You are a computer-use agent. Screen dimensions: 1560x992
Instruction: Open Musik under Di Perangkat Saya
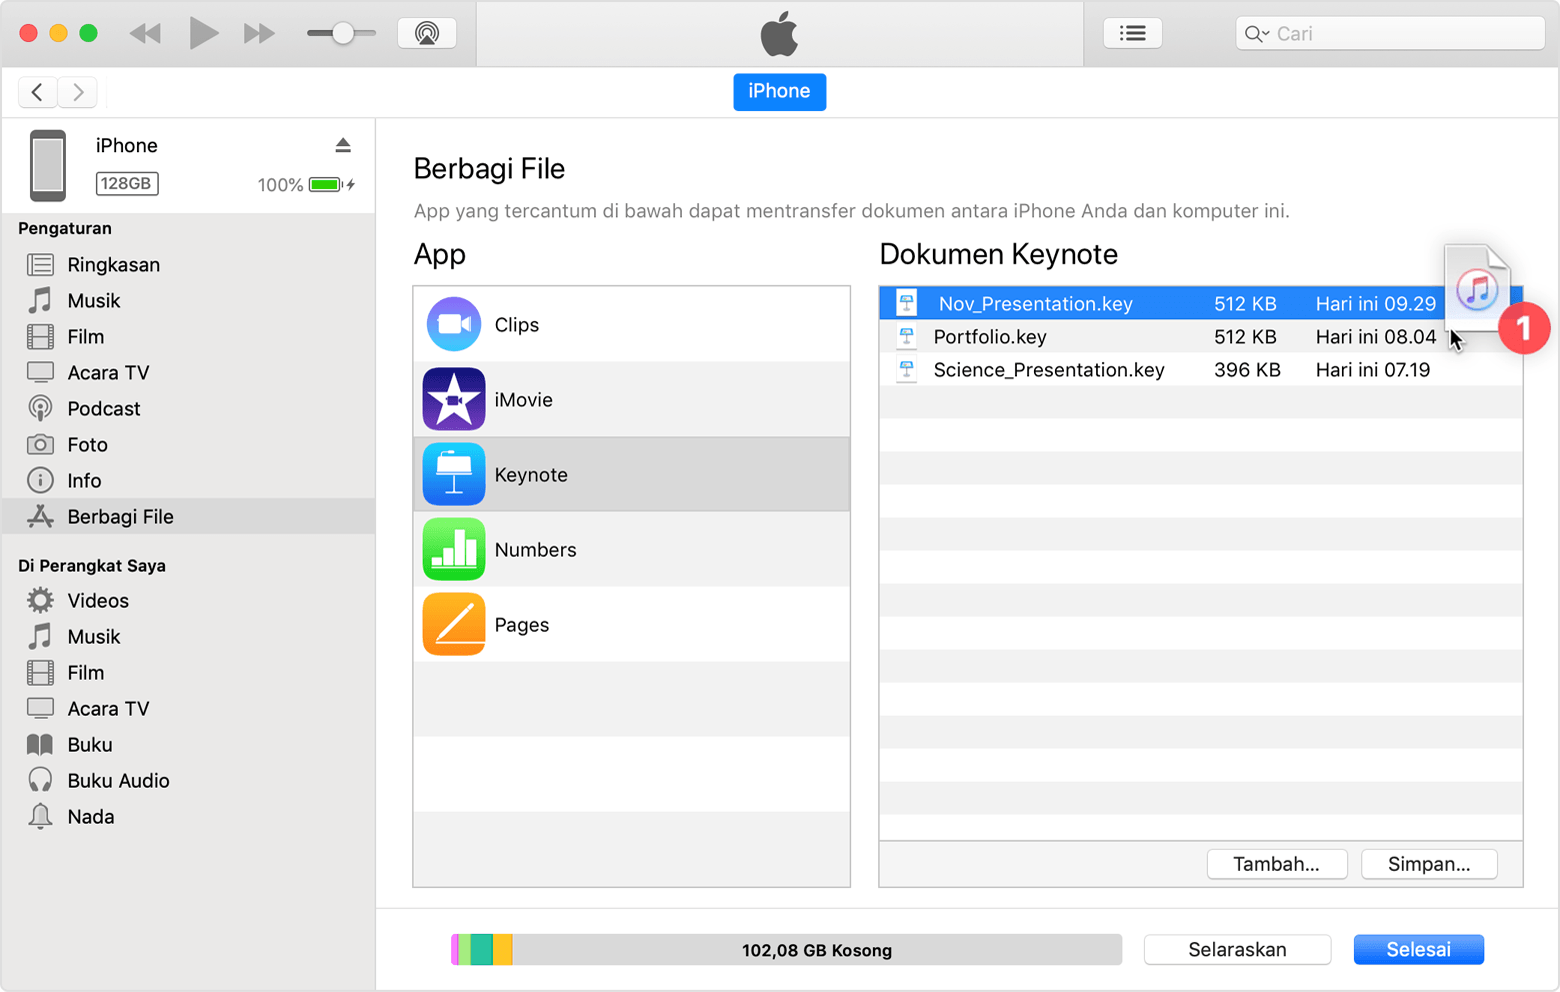point(188,636)
